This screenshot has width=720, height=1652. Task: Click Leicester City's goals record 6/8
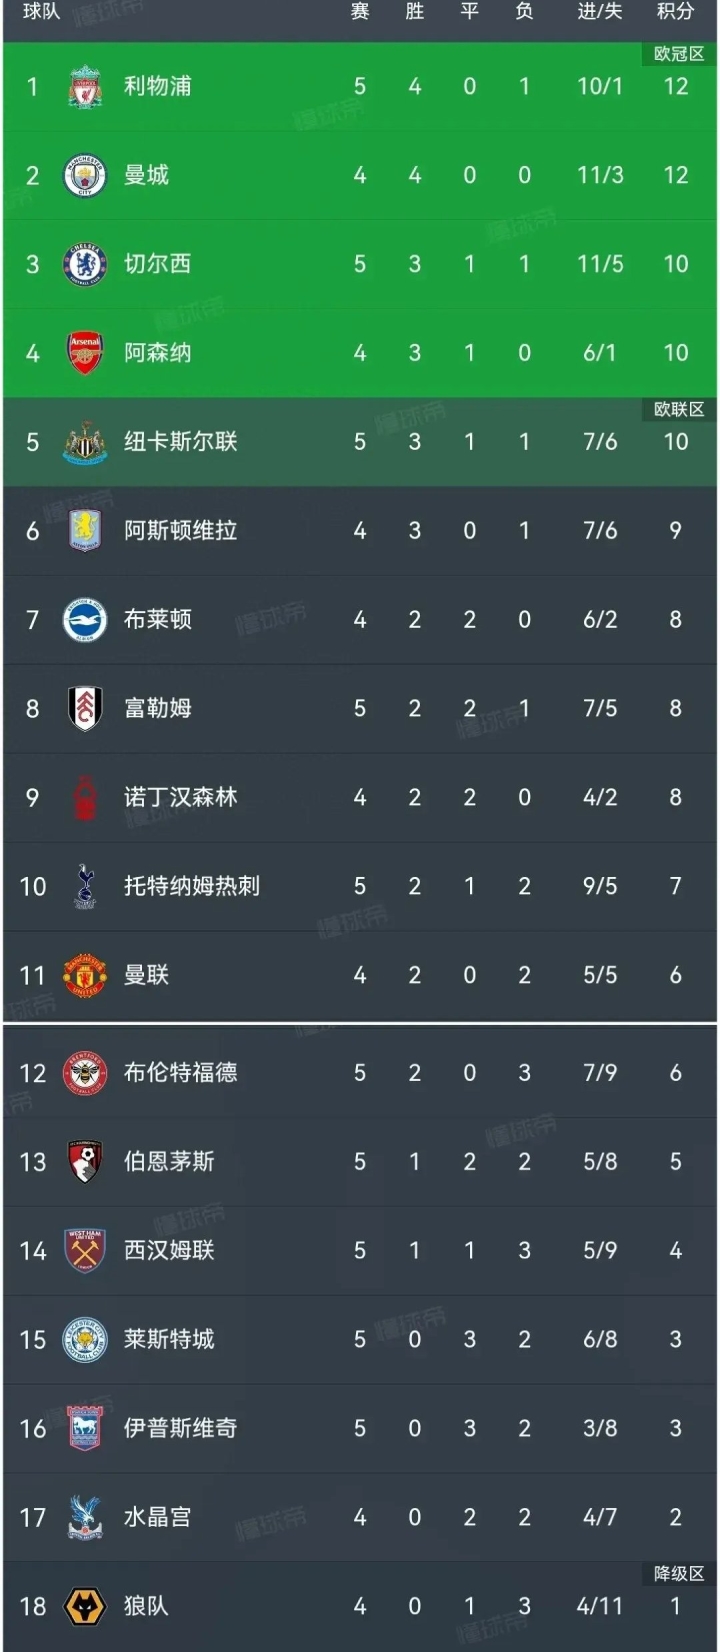[x=600, y=1340]
